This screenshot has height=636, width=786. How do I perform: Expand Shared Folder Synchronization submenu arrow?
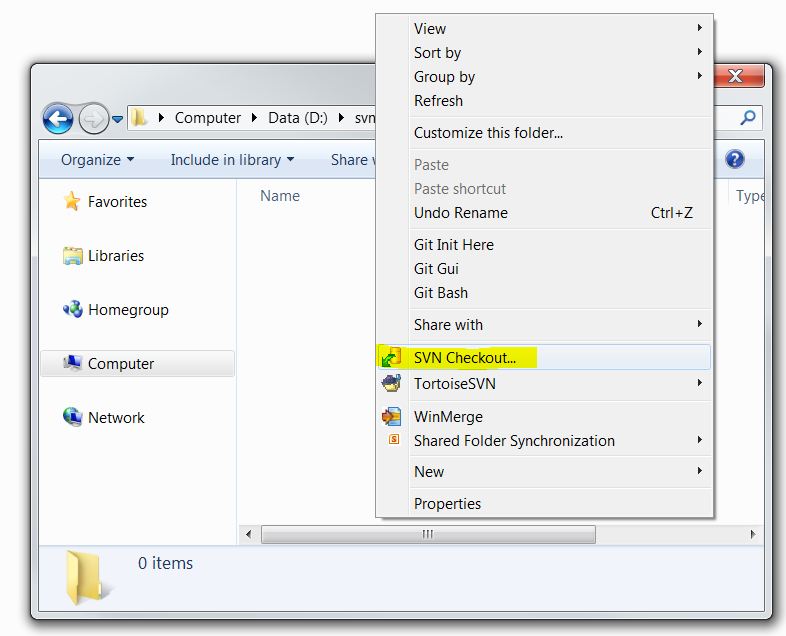coord(700,440)
